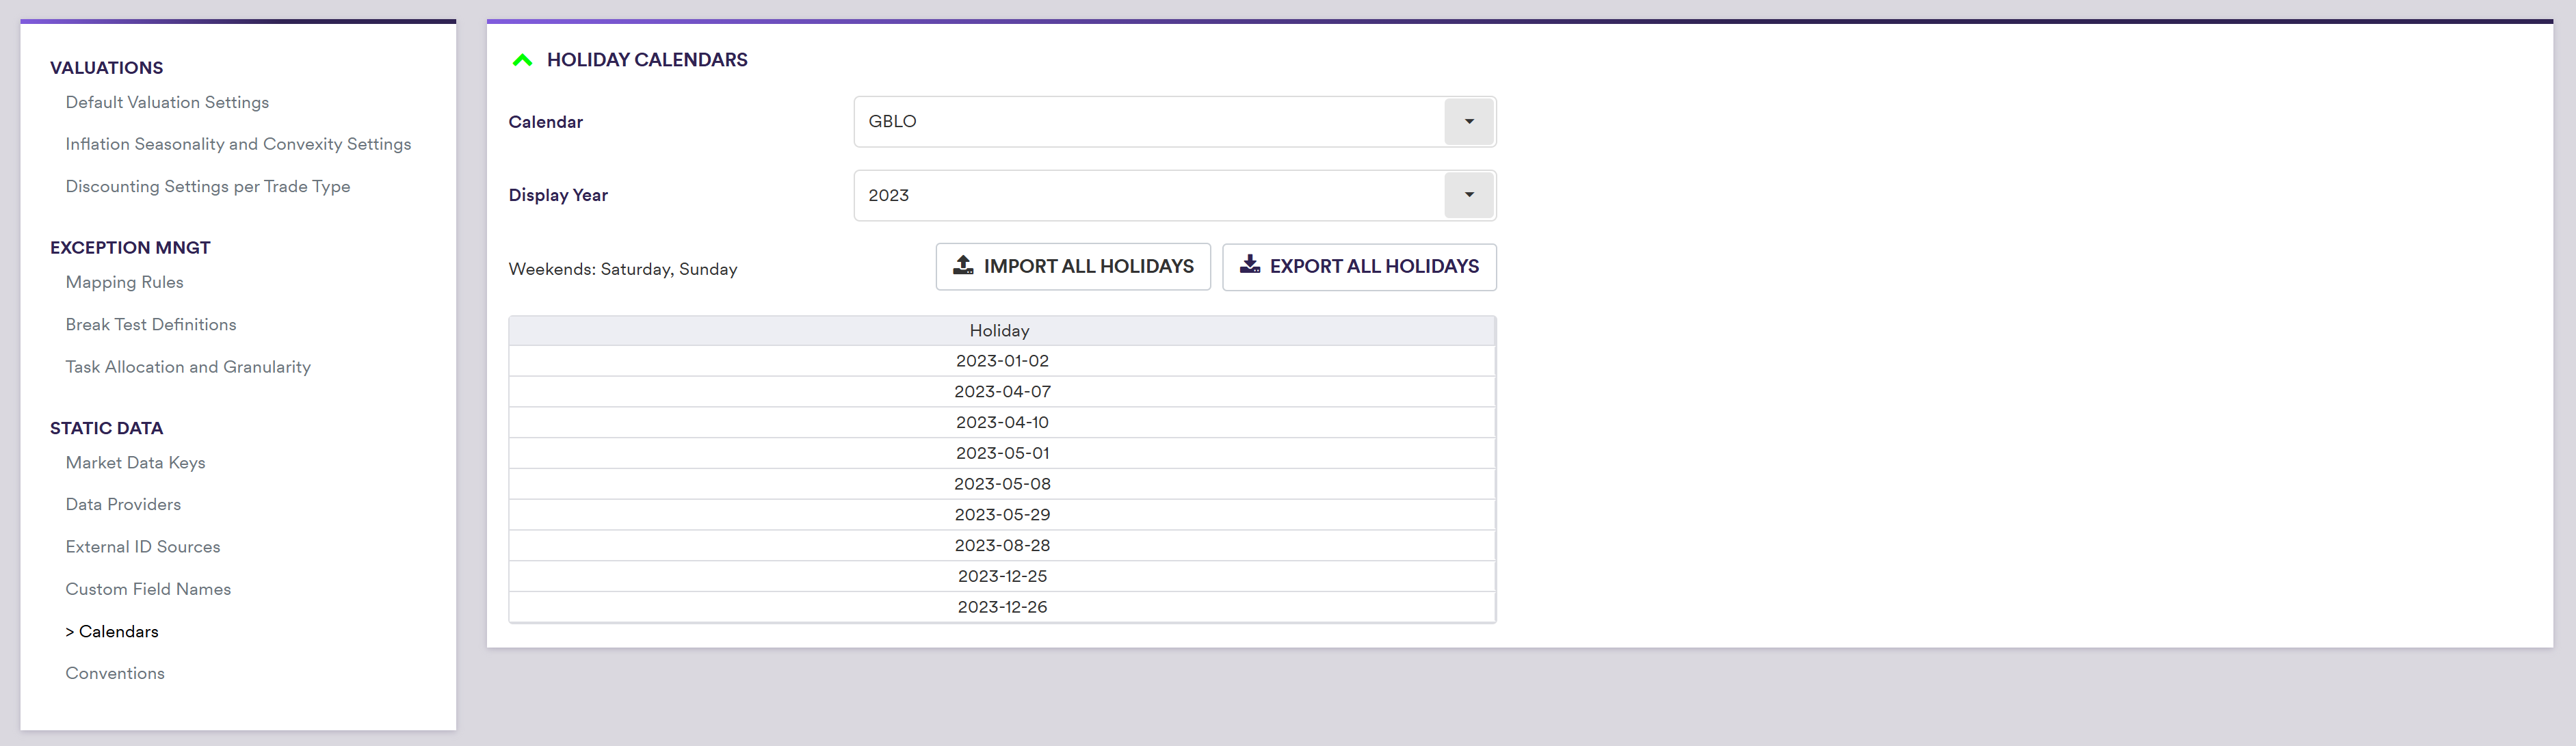Image resolution: width=2576 pixels, height=746 pixels.
Task: Select Market Data Keys in sidebar
Action: (x=135, y=463)
